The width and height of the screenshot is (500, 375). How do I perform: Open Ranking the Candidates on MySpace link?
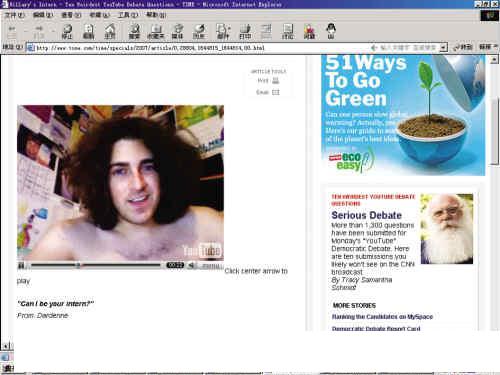point(382,317)
